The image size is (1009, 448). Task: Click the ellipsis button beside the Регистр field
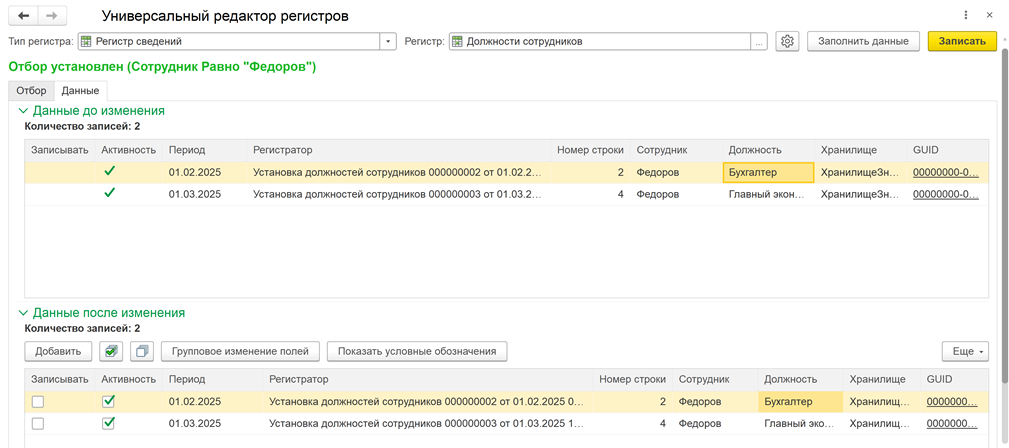pyautogui.click(x=759, y=41)
